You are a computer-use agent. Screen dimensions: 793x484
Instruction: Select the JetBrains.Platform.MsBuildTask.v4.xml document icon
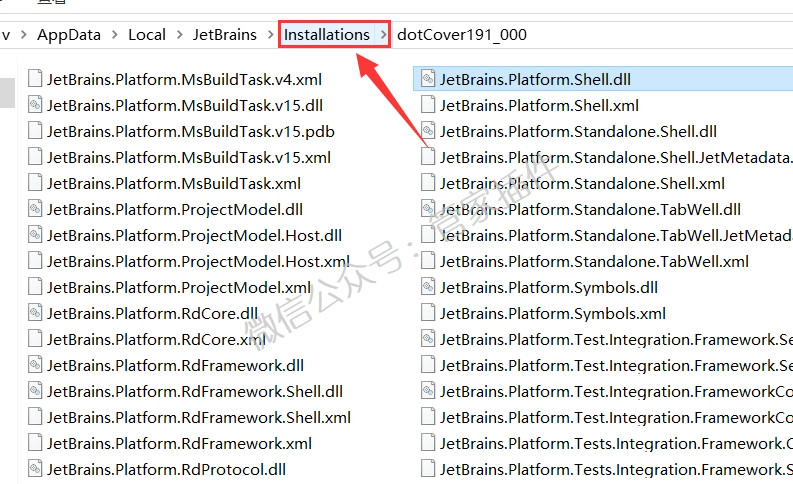(x=35, y=79)
